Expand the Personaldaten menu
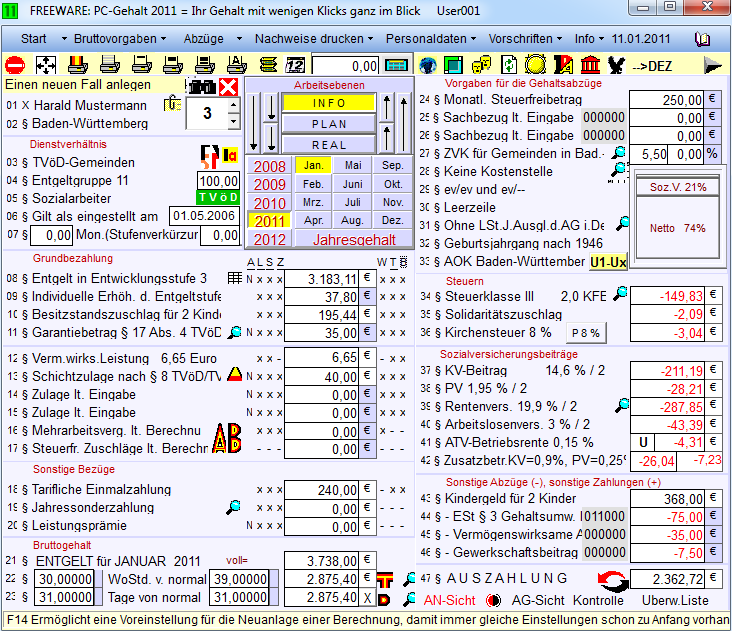Viewport: 732px width, 631px height. point(430,39)
